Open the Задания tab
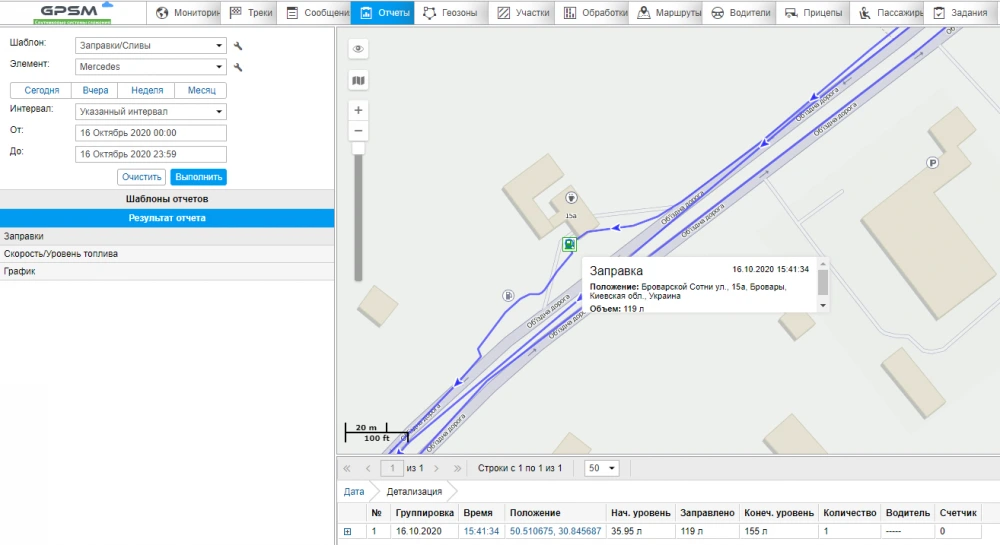The height and width of the screenshot is (546, 1000). [x=960, y=13]
